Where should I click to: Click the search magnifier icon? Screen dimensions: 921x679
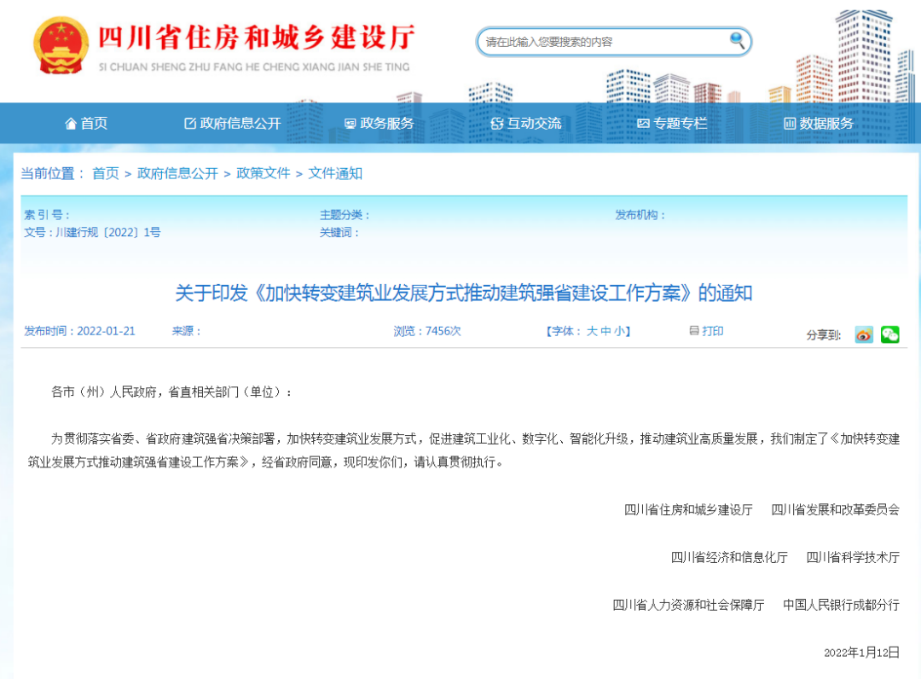(737, 41)
